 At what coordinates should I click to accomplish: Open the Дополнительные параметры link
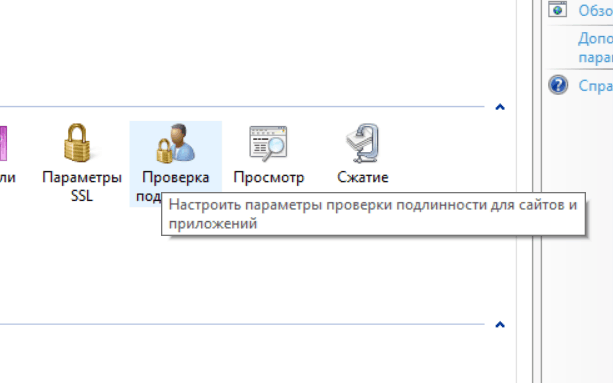pos(595,48)
